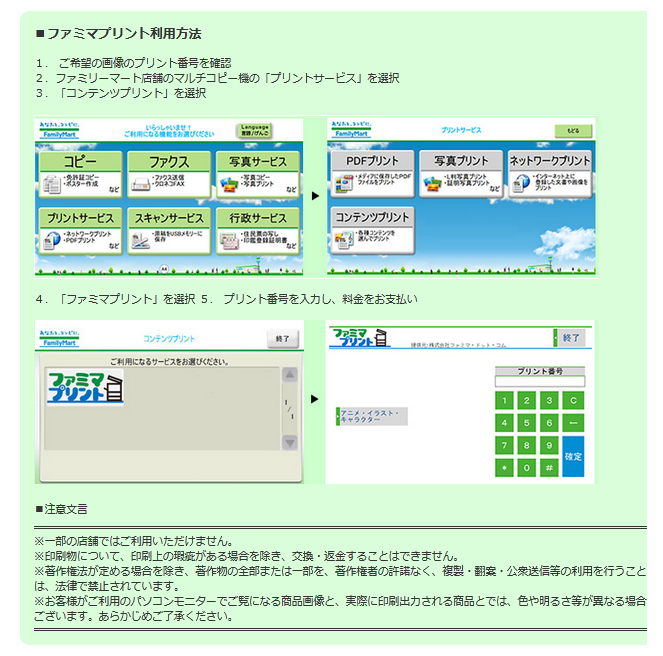The height and width of the screenshot is (656, 663).
Task: Choose the PDFプリント tile
Action: [372, 173]
